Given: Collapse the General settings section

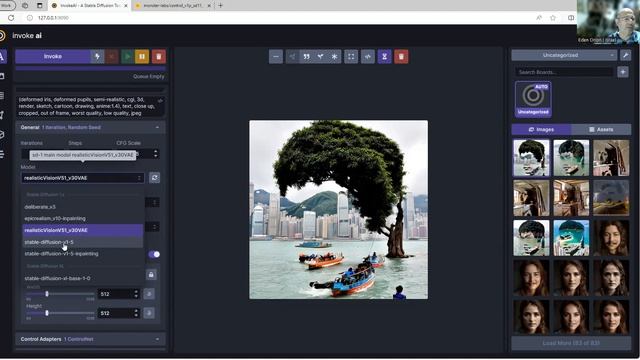Looking at the screenshot, I should [x=91, y=127].
